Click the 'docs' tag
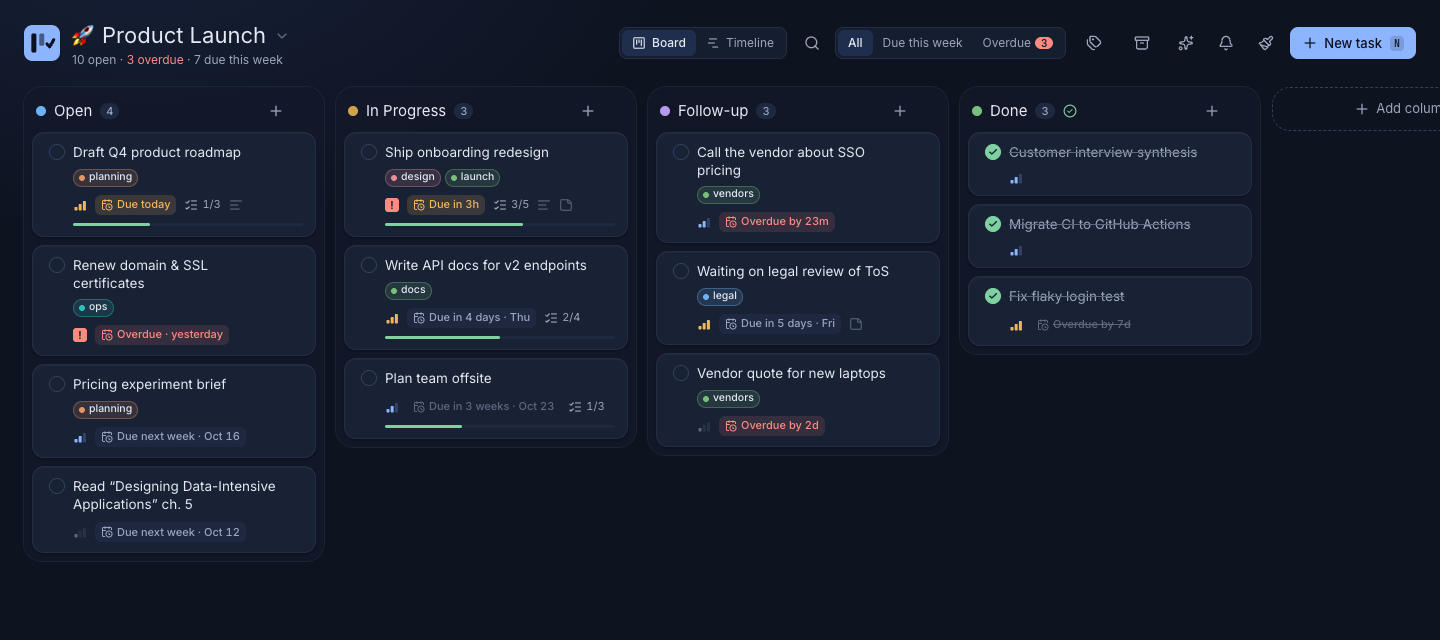The image size is (1440, 640). (x=408, y=290)
